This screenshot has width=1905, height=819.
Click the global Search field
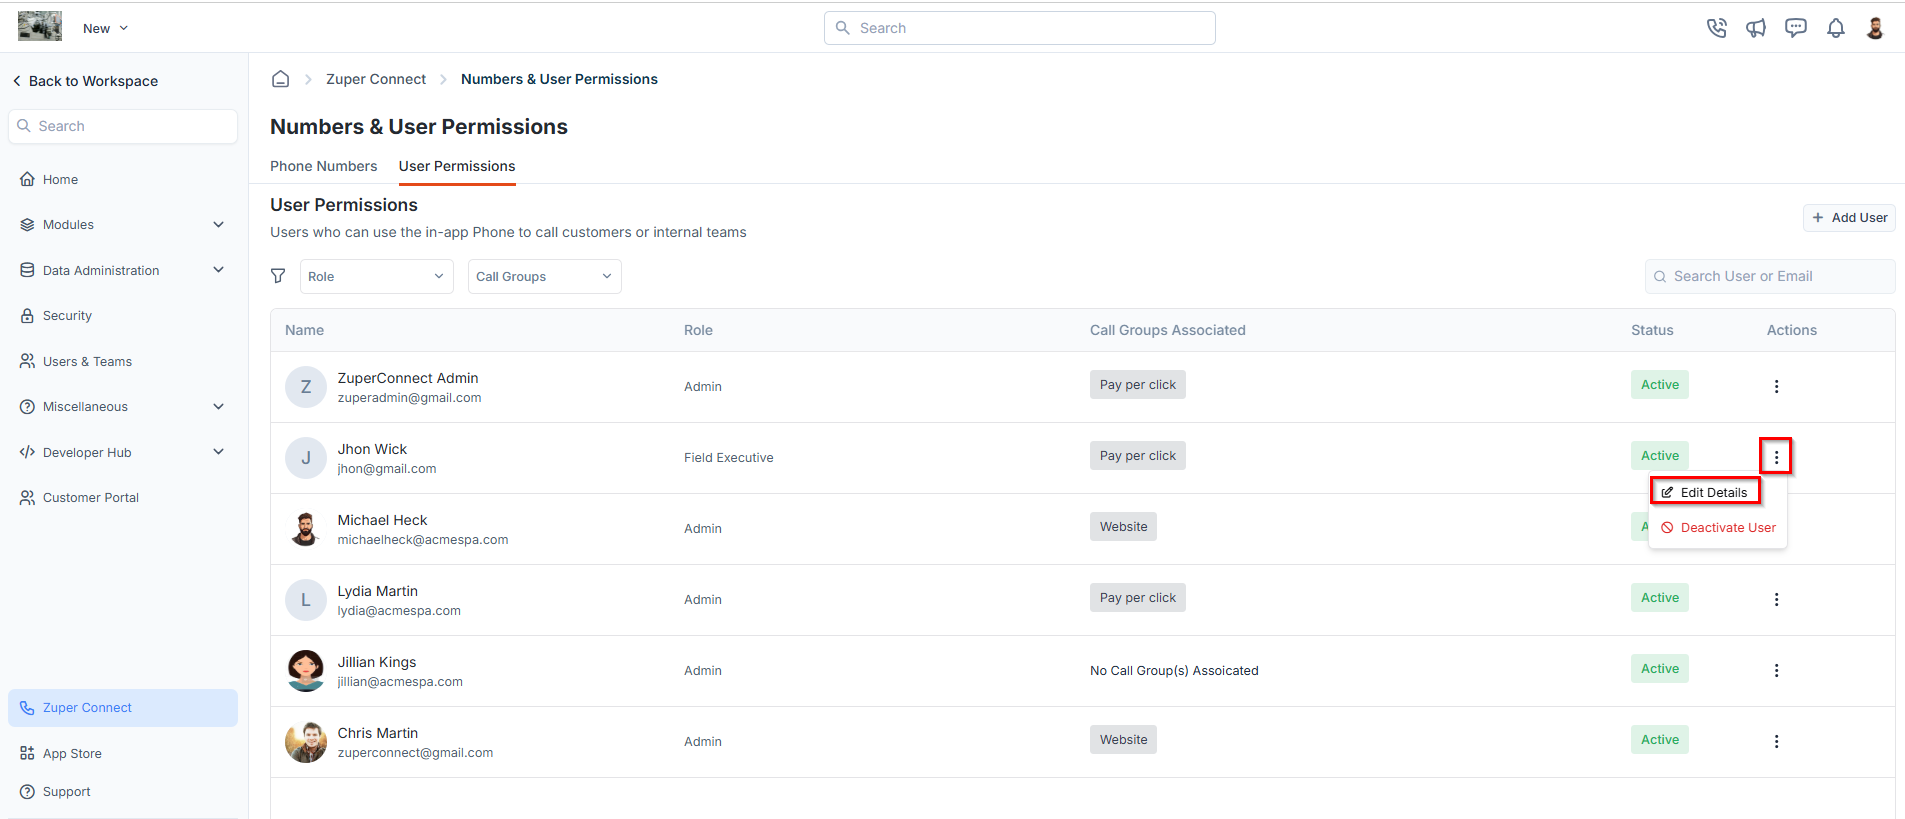point(1019,28)
